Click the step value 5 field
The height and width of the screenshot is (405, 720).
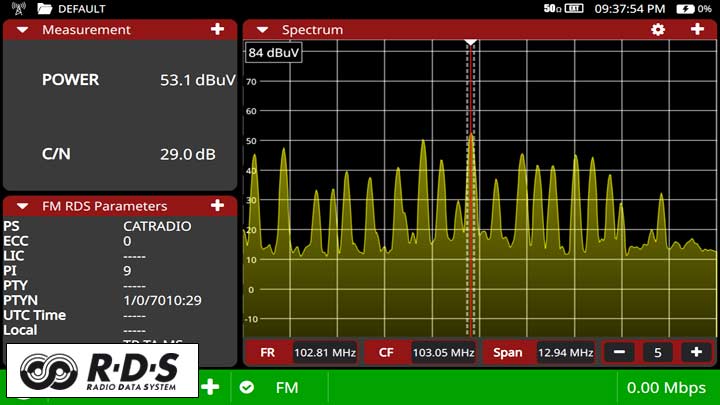tap(658, 353)
